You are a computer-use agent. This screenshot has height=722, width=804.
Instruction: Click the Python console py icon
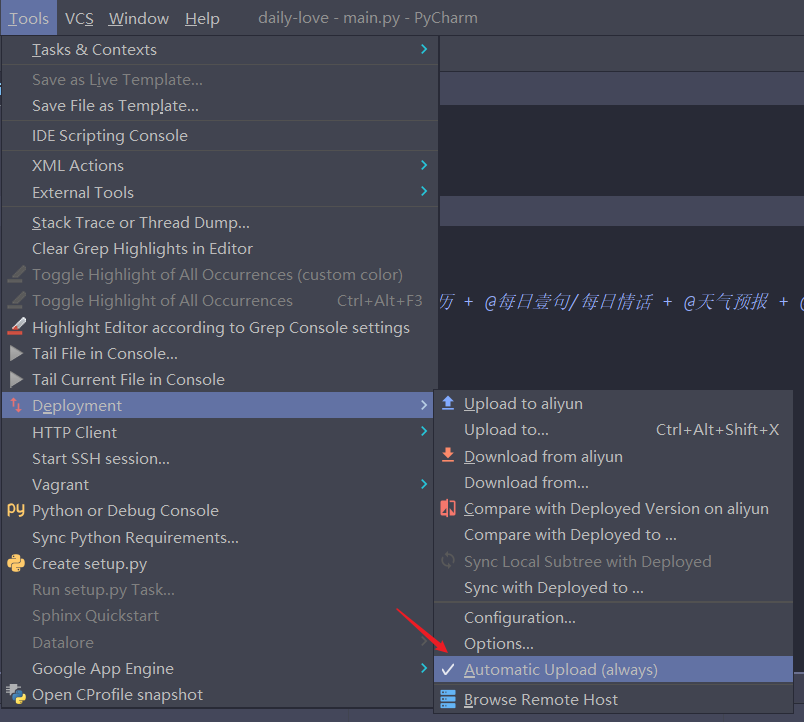(16, 510)
